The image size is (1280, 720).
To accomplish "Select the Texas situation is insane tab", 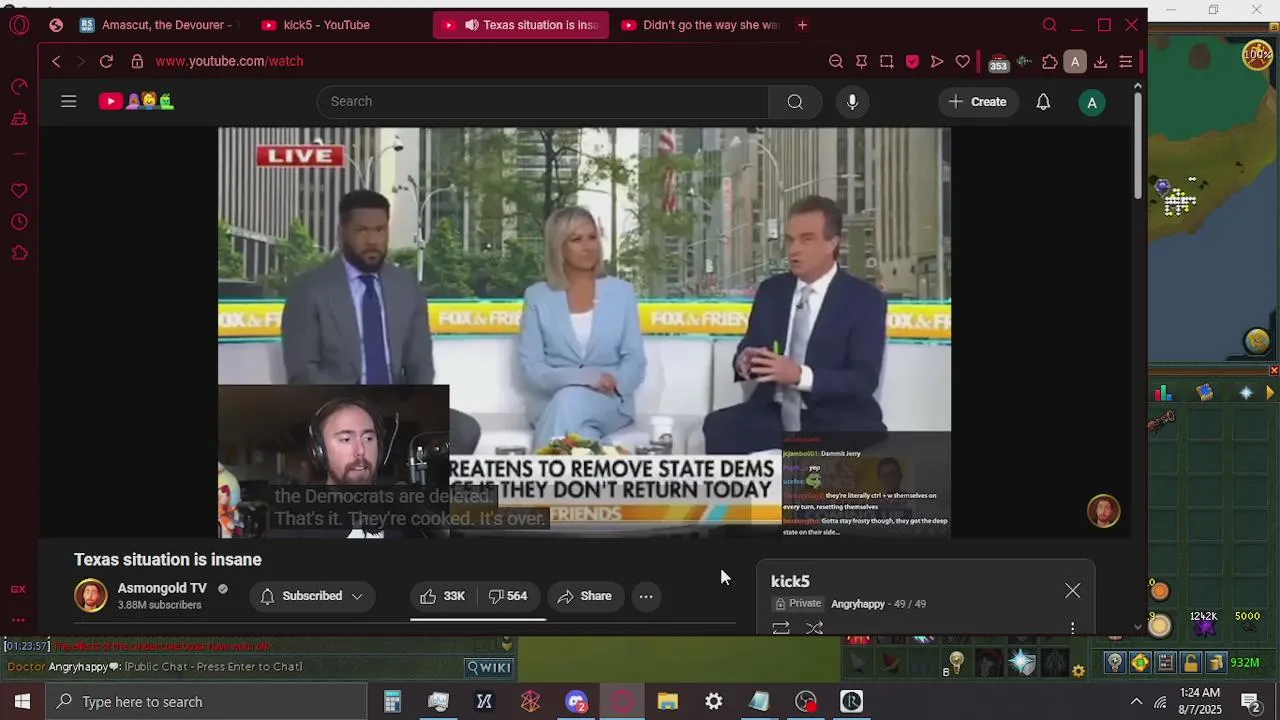I will point(521,25).
